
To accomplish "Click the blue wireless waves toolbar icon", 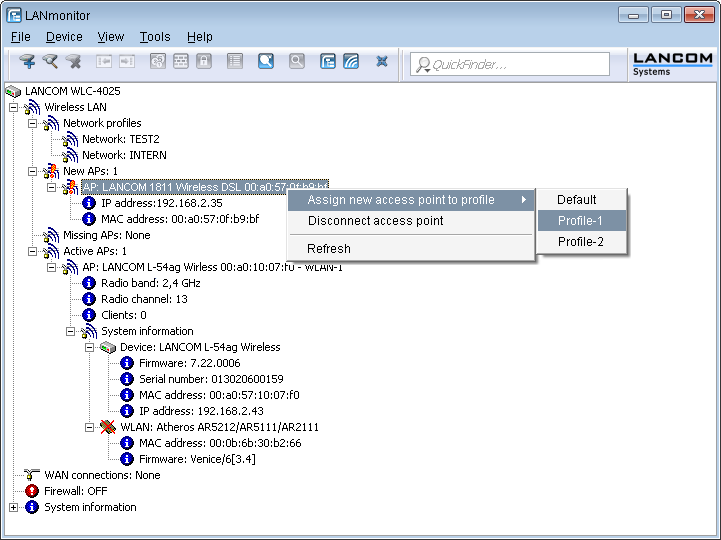I will click(351, 62).
